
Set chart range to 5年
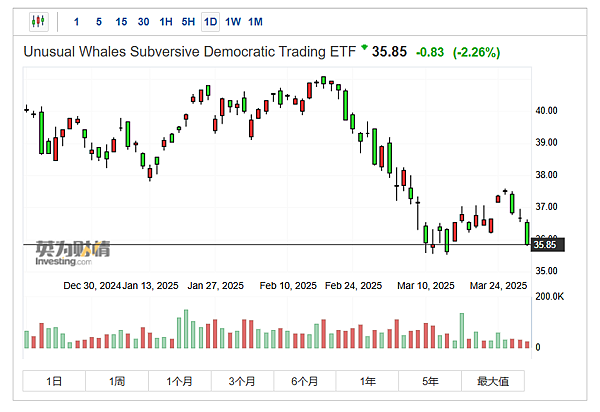(430, 381)
